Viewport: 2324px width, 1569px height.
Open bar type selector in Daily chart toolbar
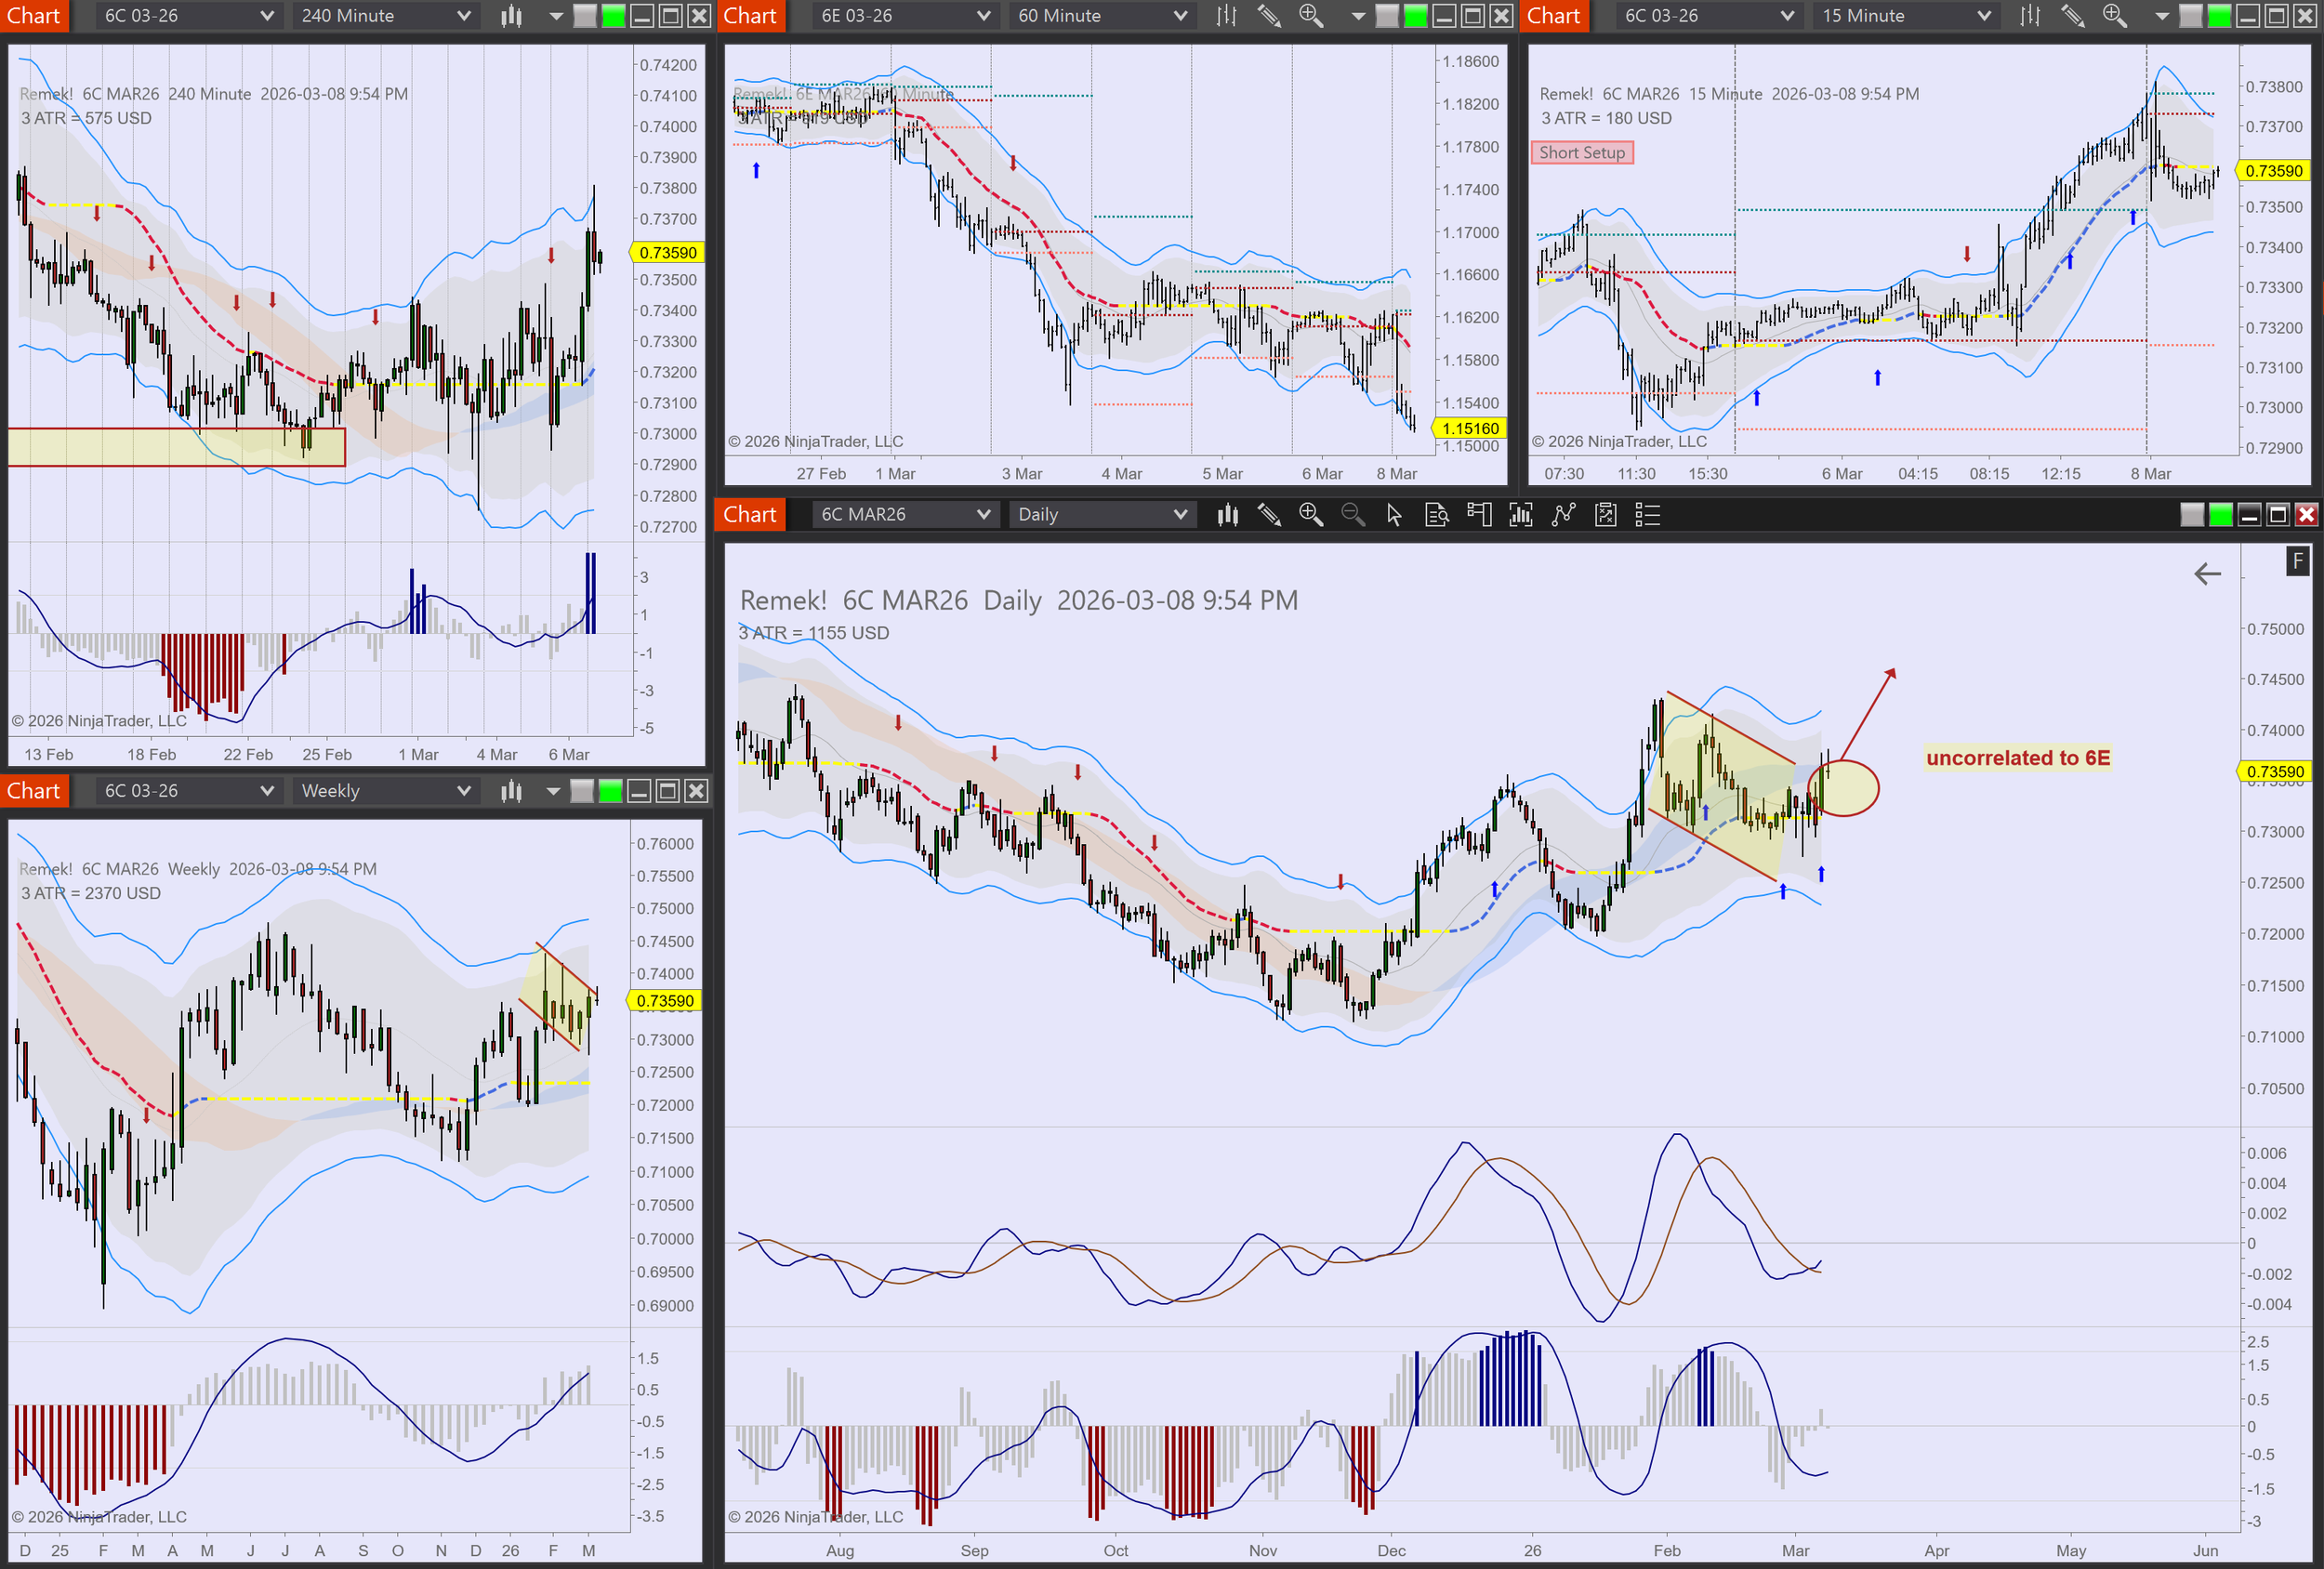point(1227,515)
